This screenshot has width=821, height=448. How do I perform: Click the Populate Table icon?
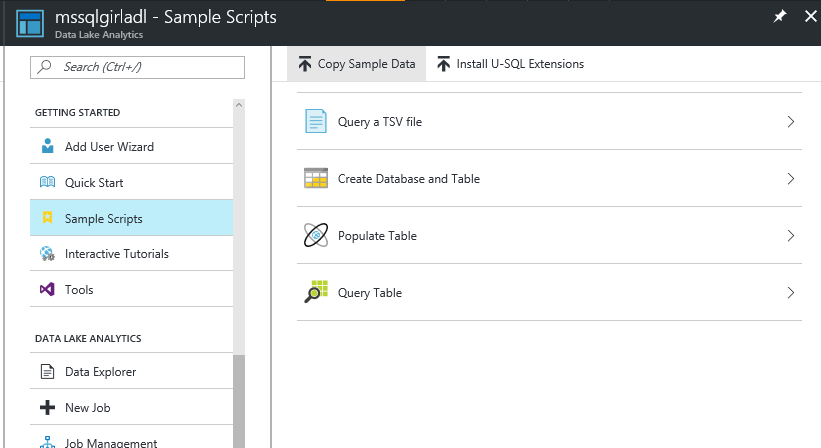[x=316, y=236]
